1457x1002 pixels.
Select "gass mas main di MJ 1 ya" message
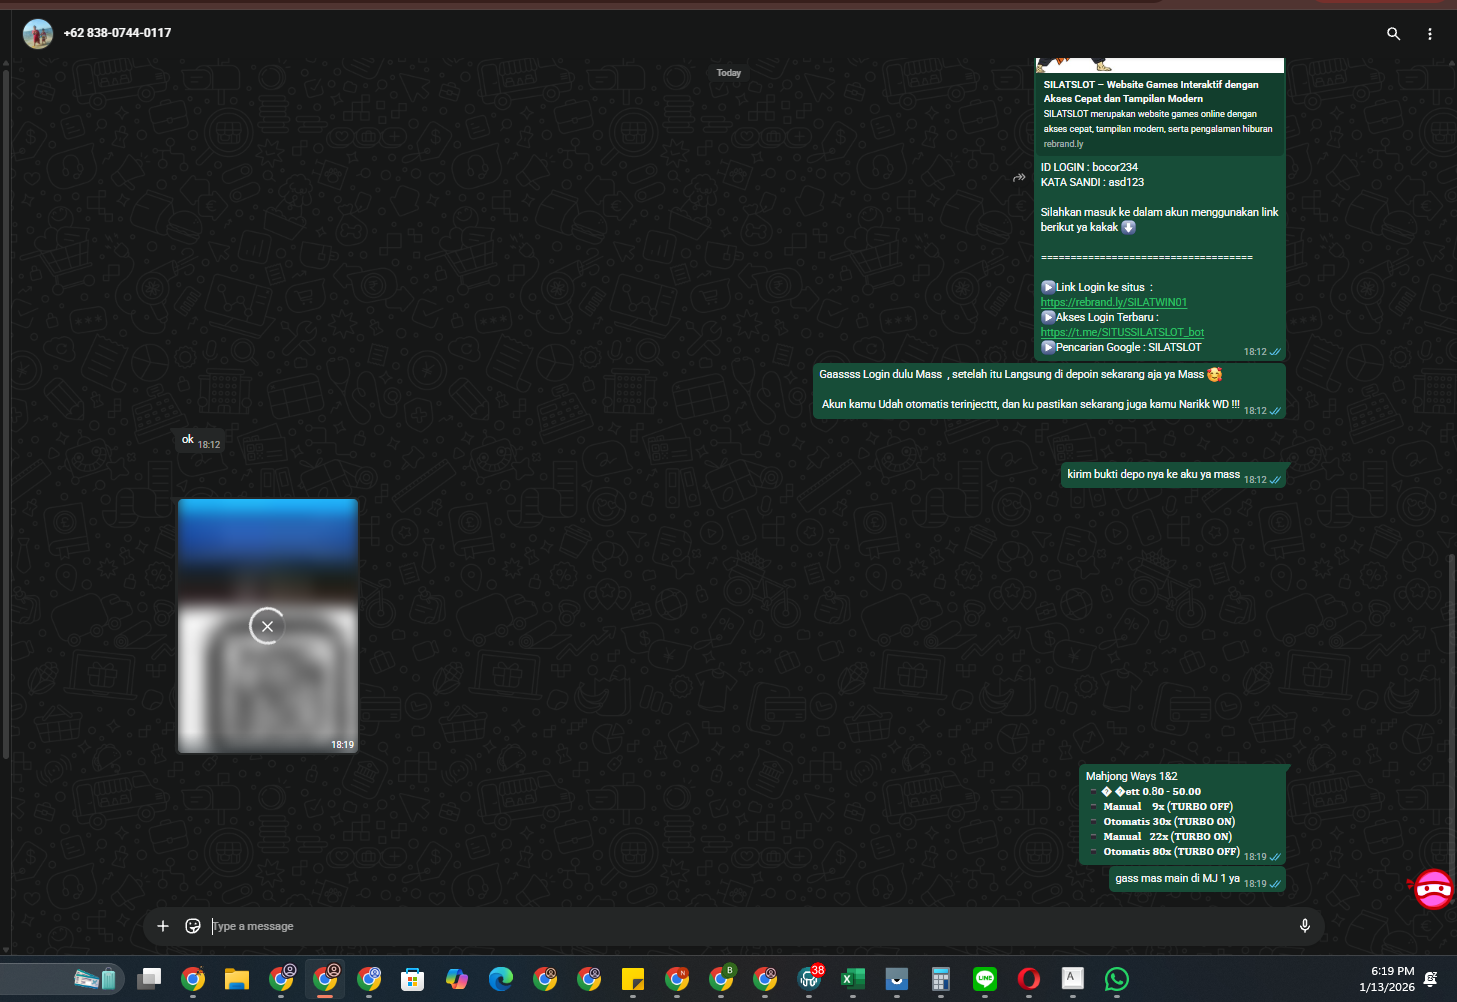1197,879
